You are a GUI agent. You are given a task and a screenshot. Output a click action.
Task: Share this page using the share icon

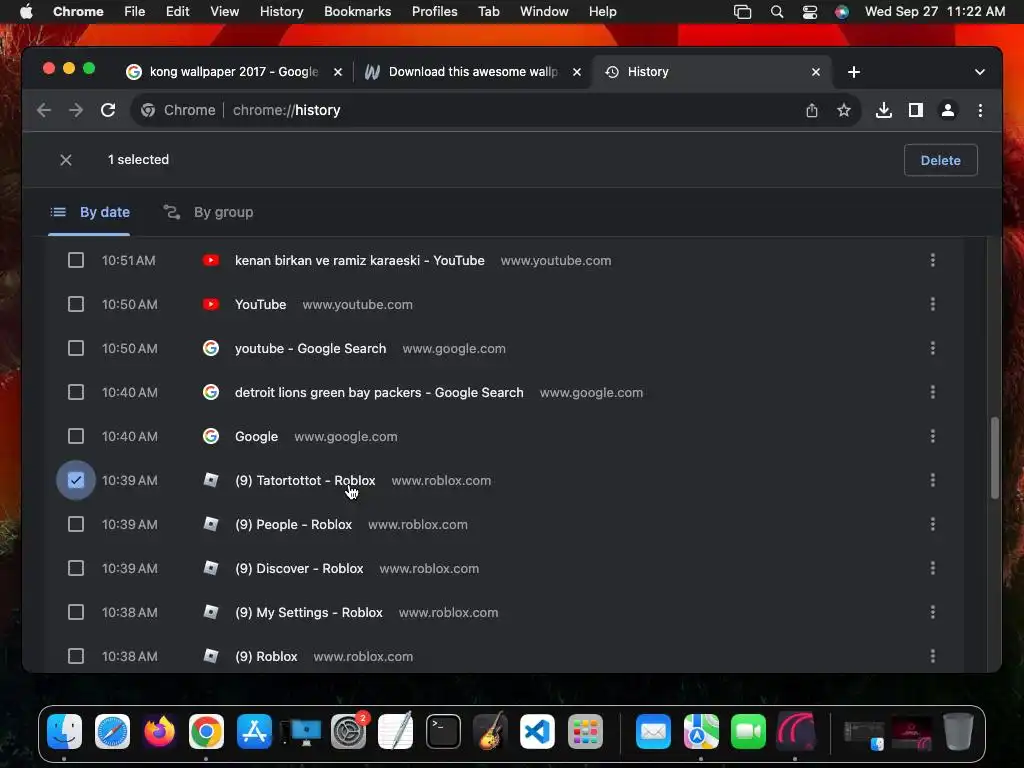(812, 110)
